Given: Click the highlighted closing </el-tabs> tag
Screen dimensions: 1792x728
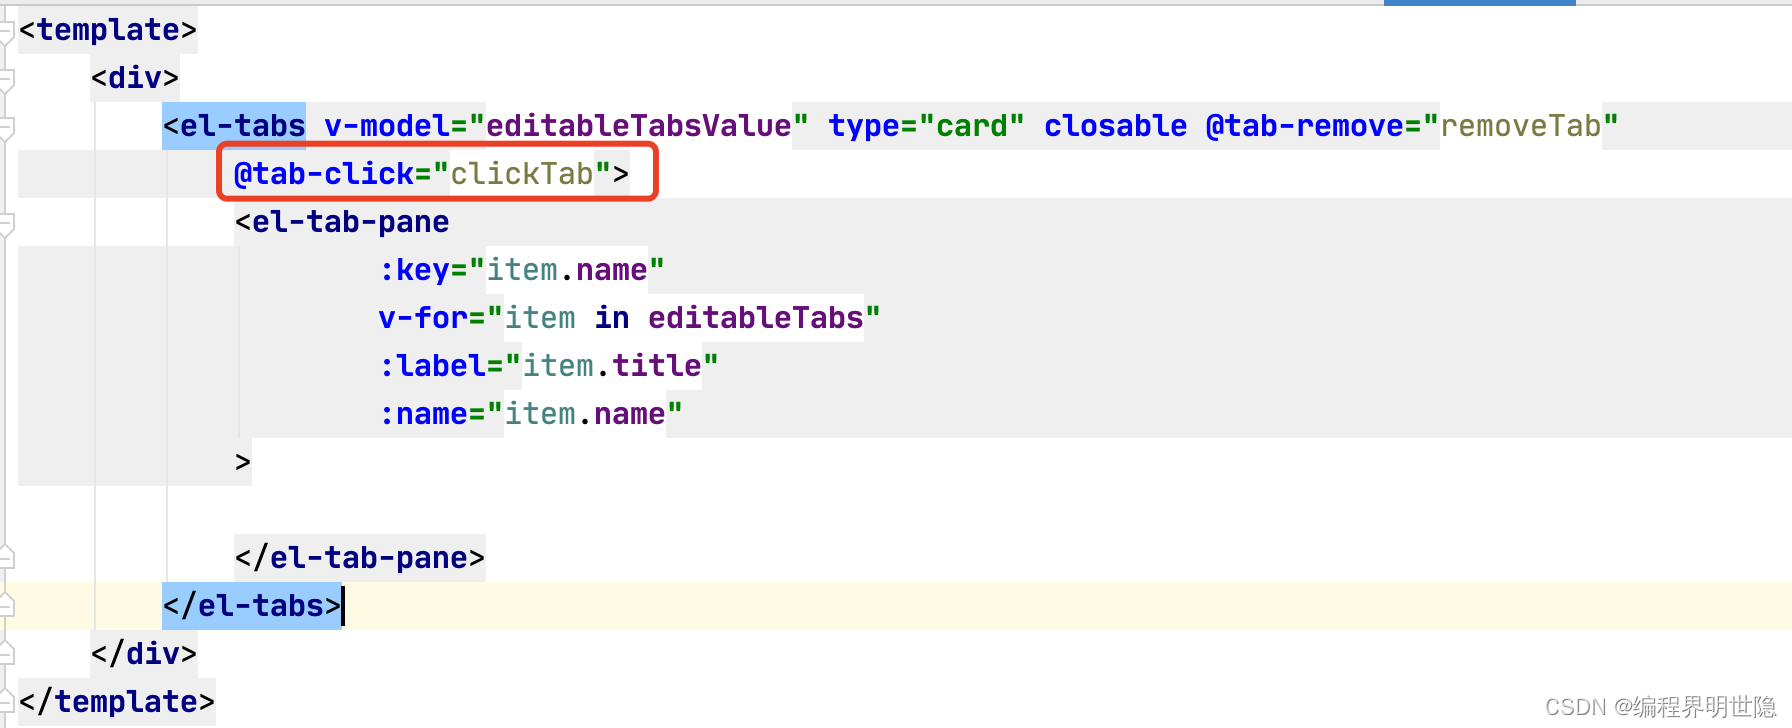Looking at the screenshot, I should 252,606.
